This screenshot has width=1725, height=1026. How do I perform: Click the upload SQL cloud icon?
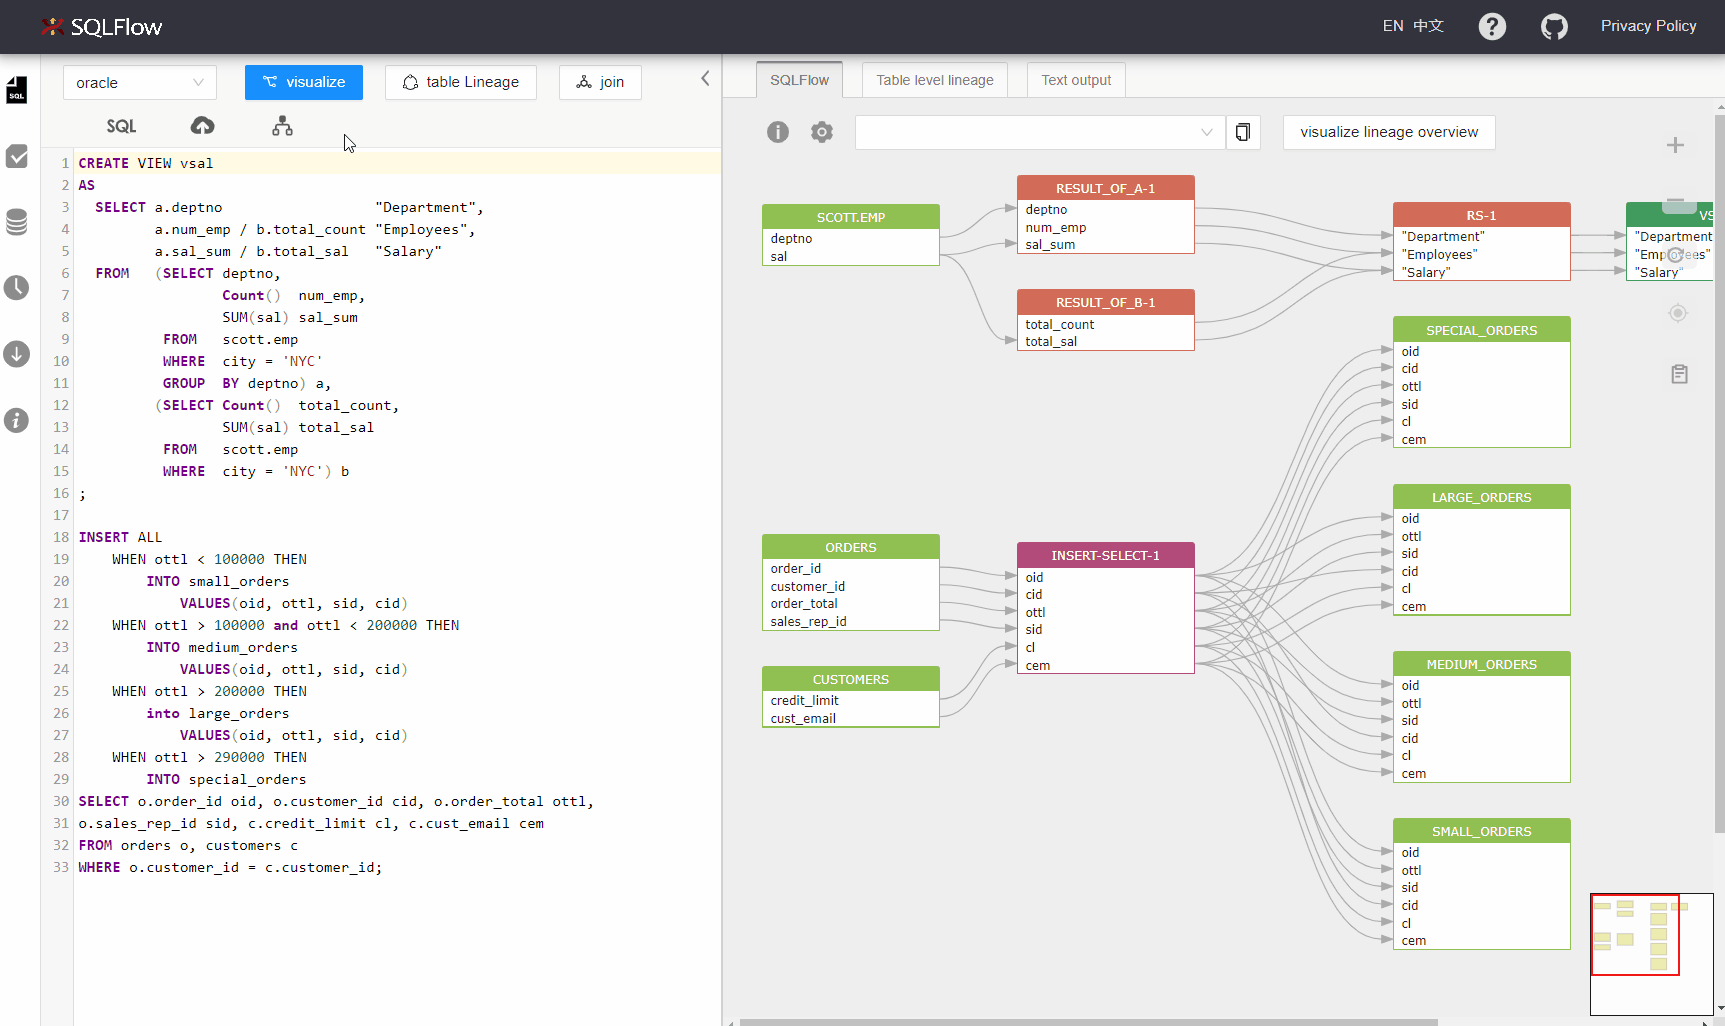[x=202, y=125]
